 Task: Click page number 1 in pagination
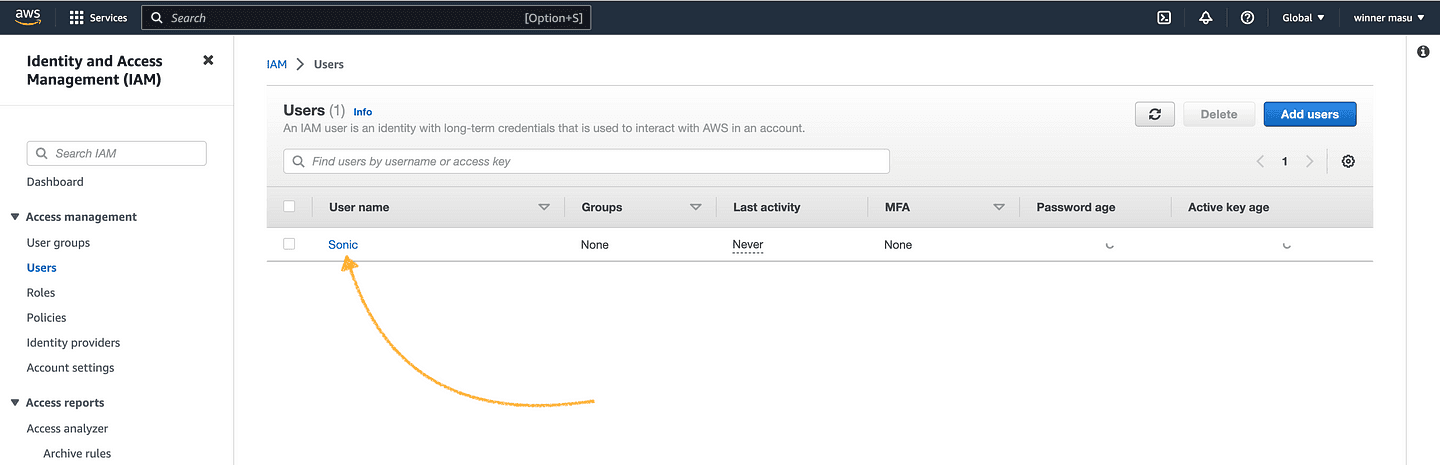coord(1285,161)
